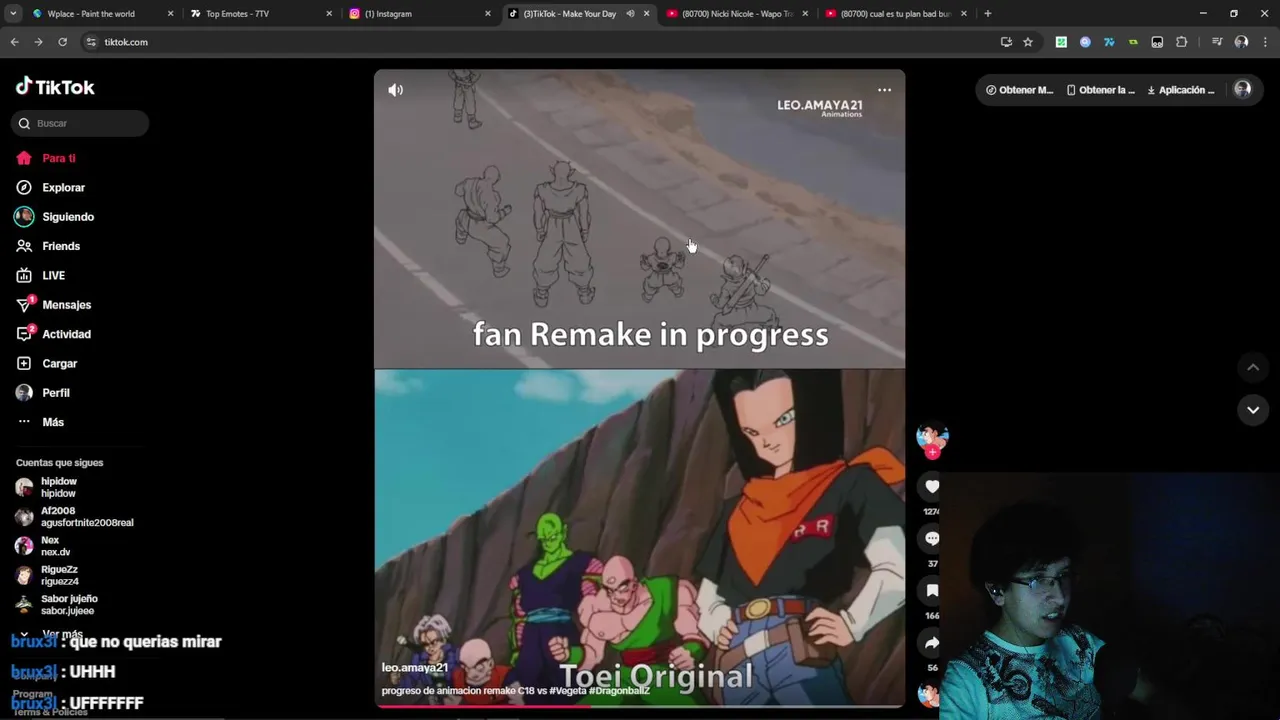The width and height of the screenshot is (1280, 720).
Task: Reload the page
Action: pos(62,42)
